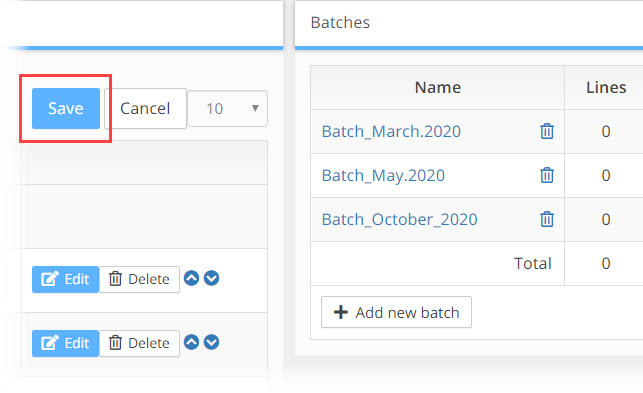Viewport: 643px width, 393px height.
Task: Click the Name column header
Action: [438, 87]
